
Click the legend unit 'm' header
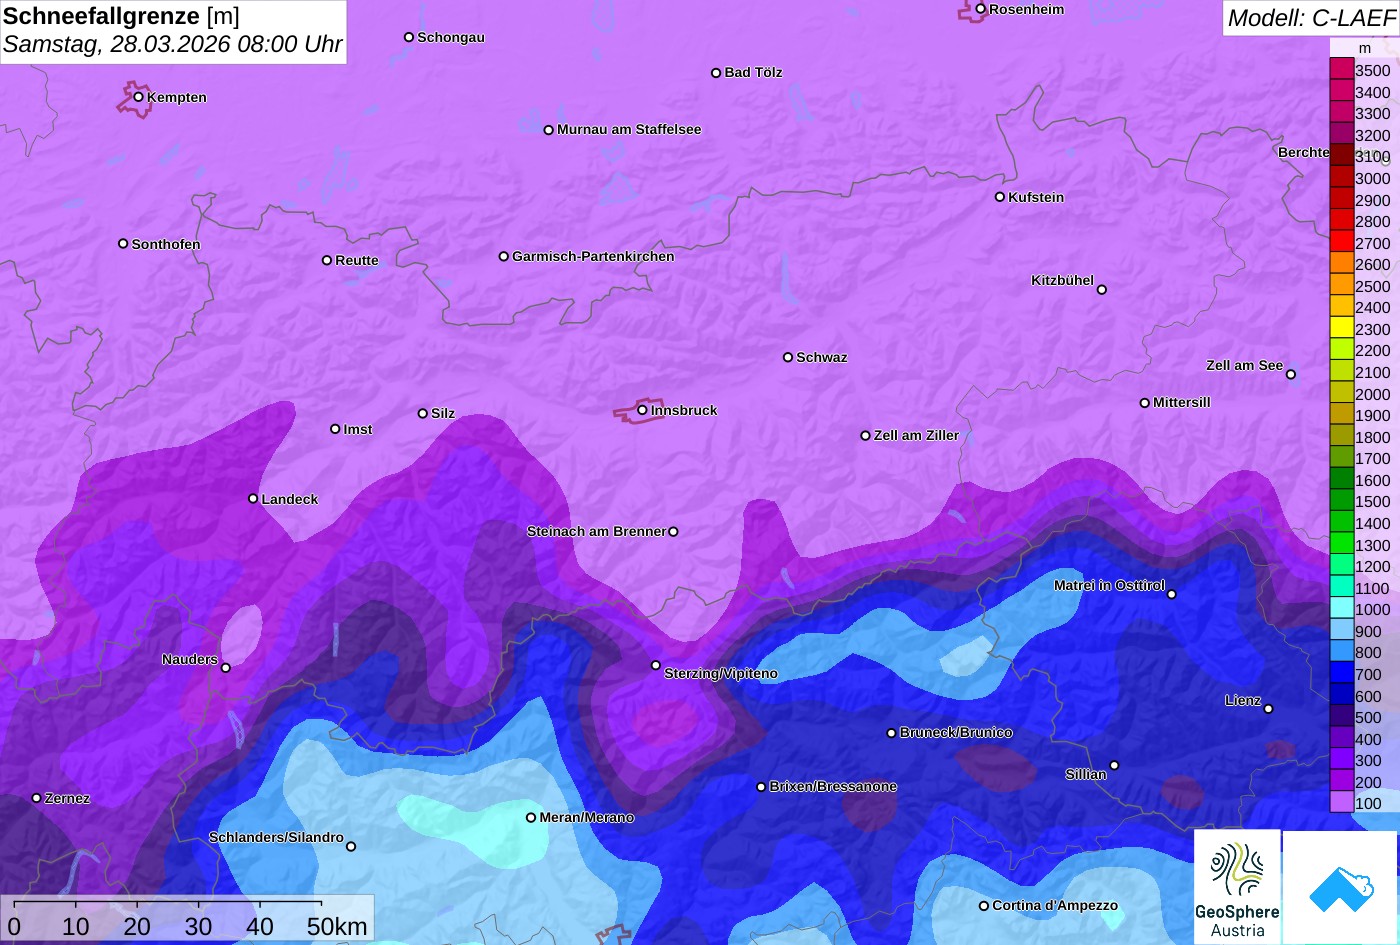tap(1365, 48)
